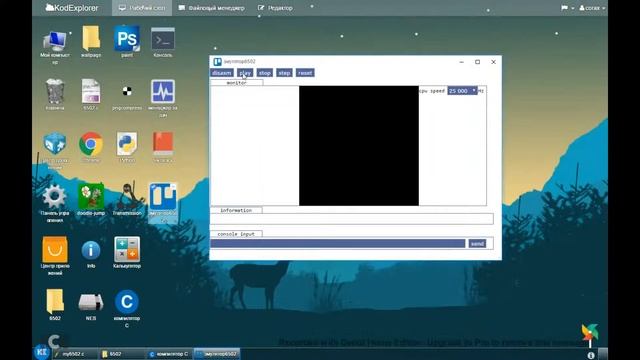The image size is (640, 360).
Task: Click show-desktop button at taskbar far right
Action: coord(603,353)
